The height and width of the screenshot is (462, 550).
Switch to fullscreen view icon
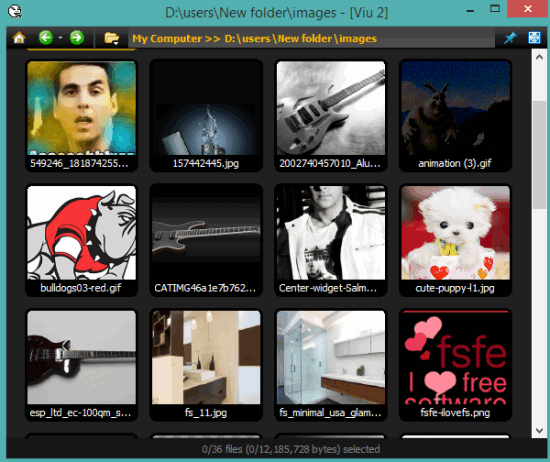click(534, 38)
